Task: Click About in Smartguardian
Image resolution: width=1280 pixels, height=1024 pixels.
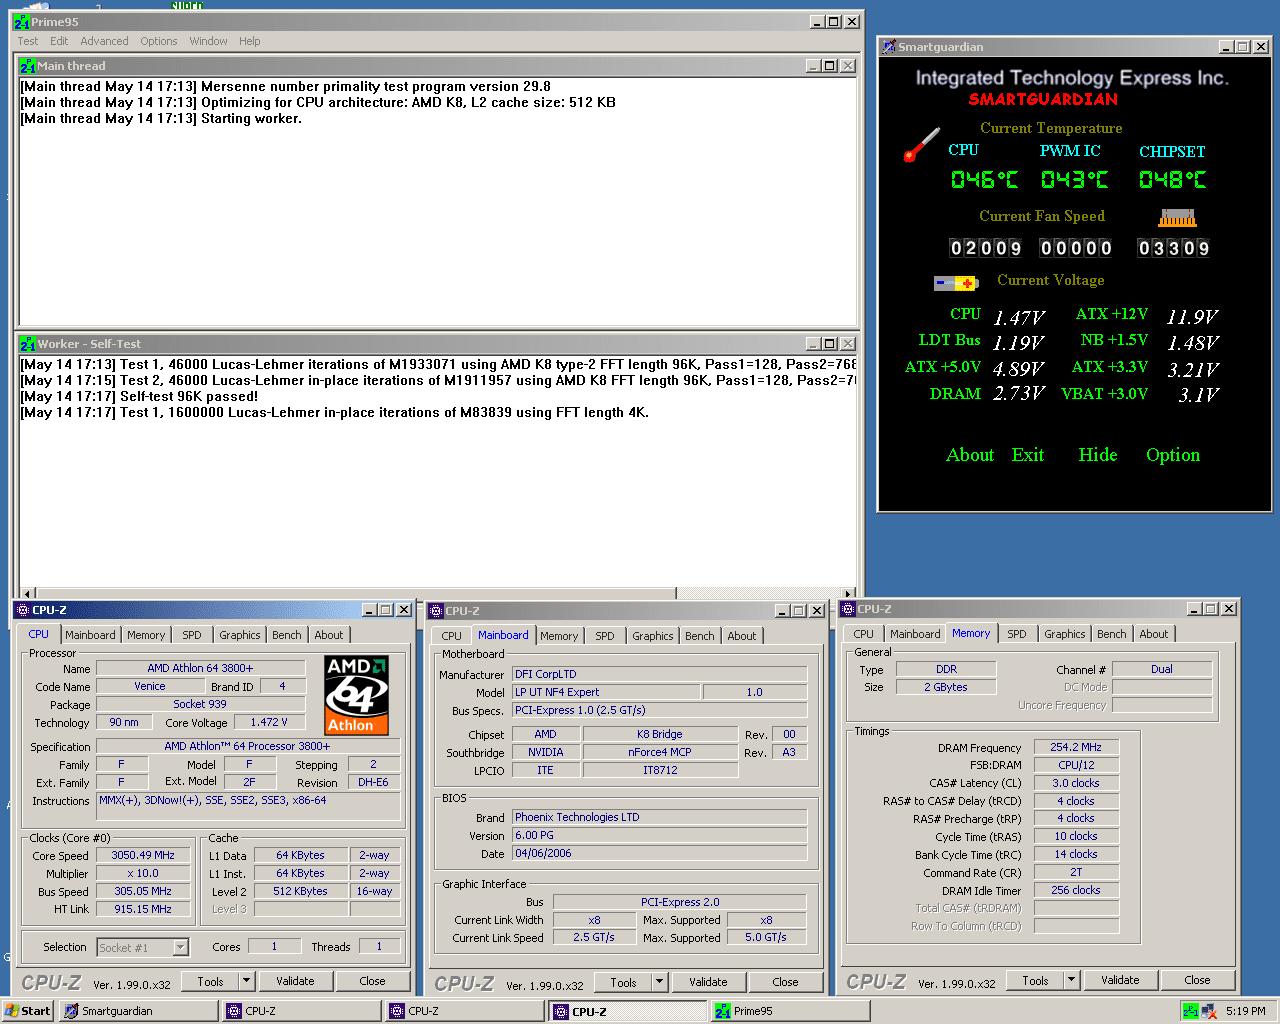Action: click(x=970, y=455)
